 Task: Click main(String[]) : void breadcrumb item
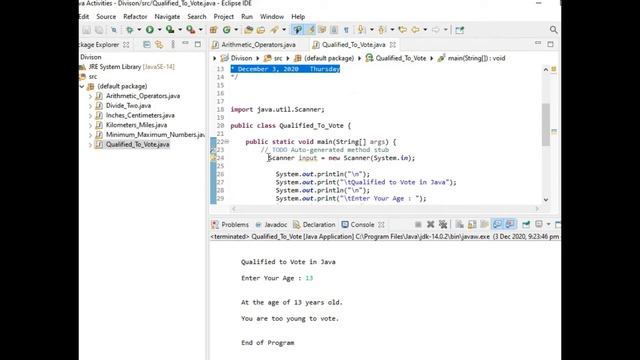[x=476, y=58]
